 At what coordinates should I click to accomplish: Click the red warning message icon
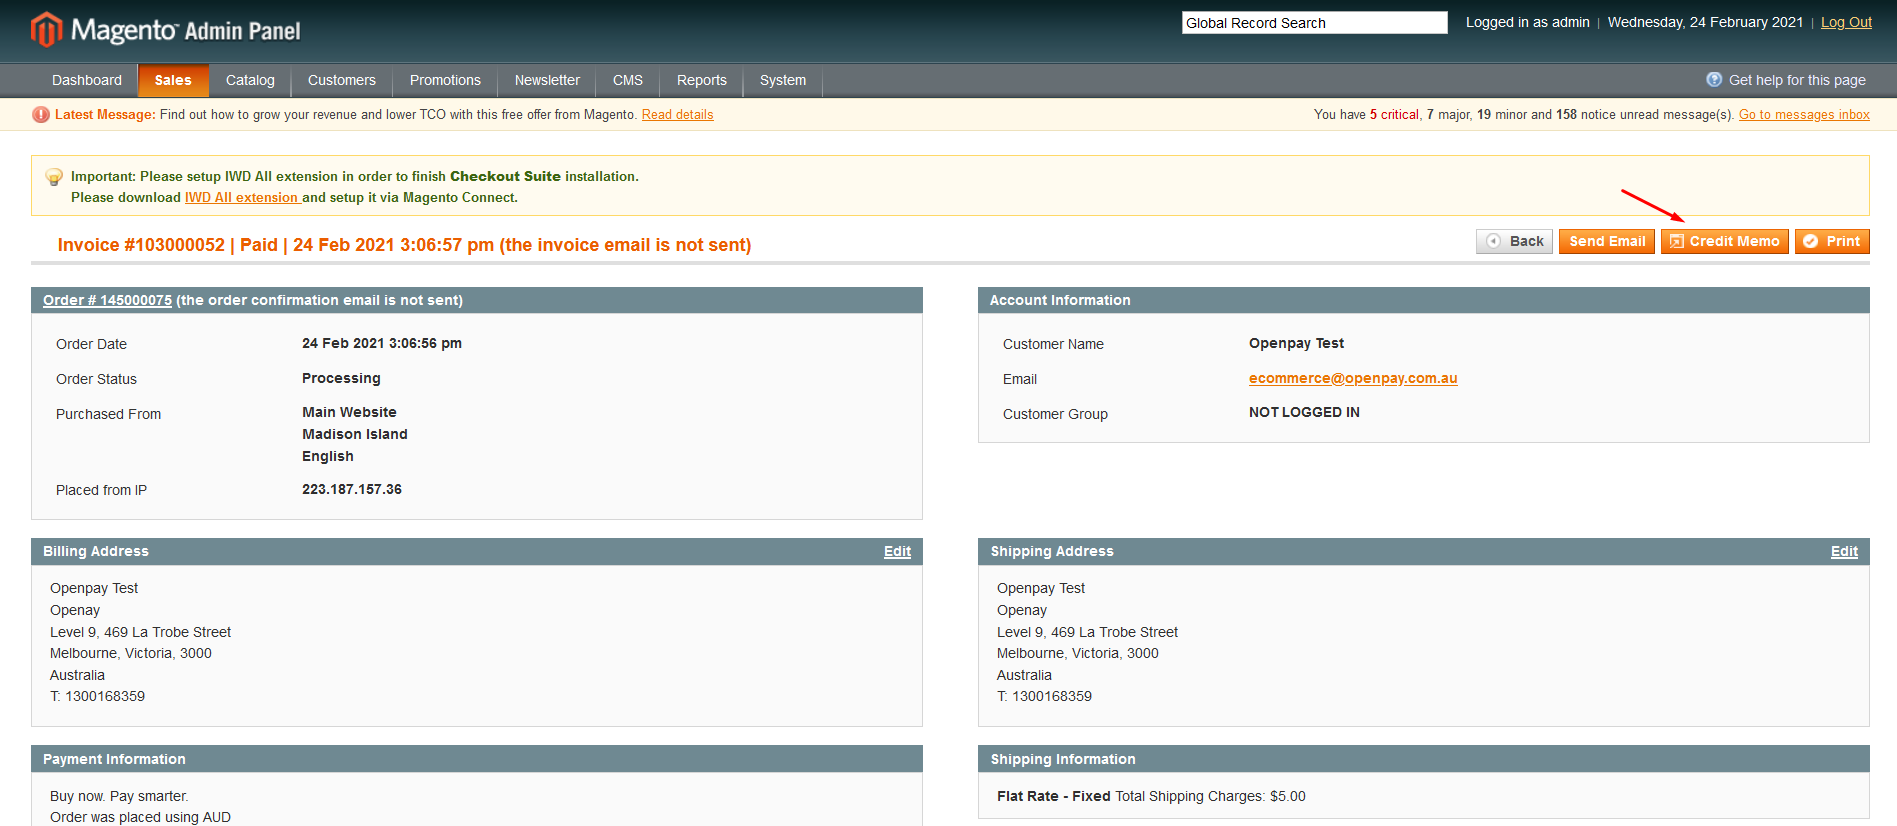pos(41,115)
